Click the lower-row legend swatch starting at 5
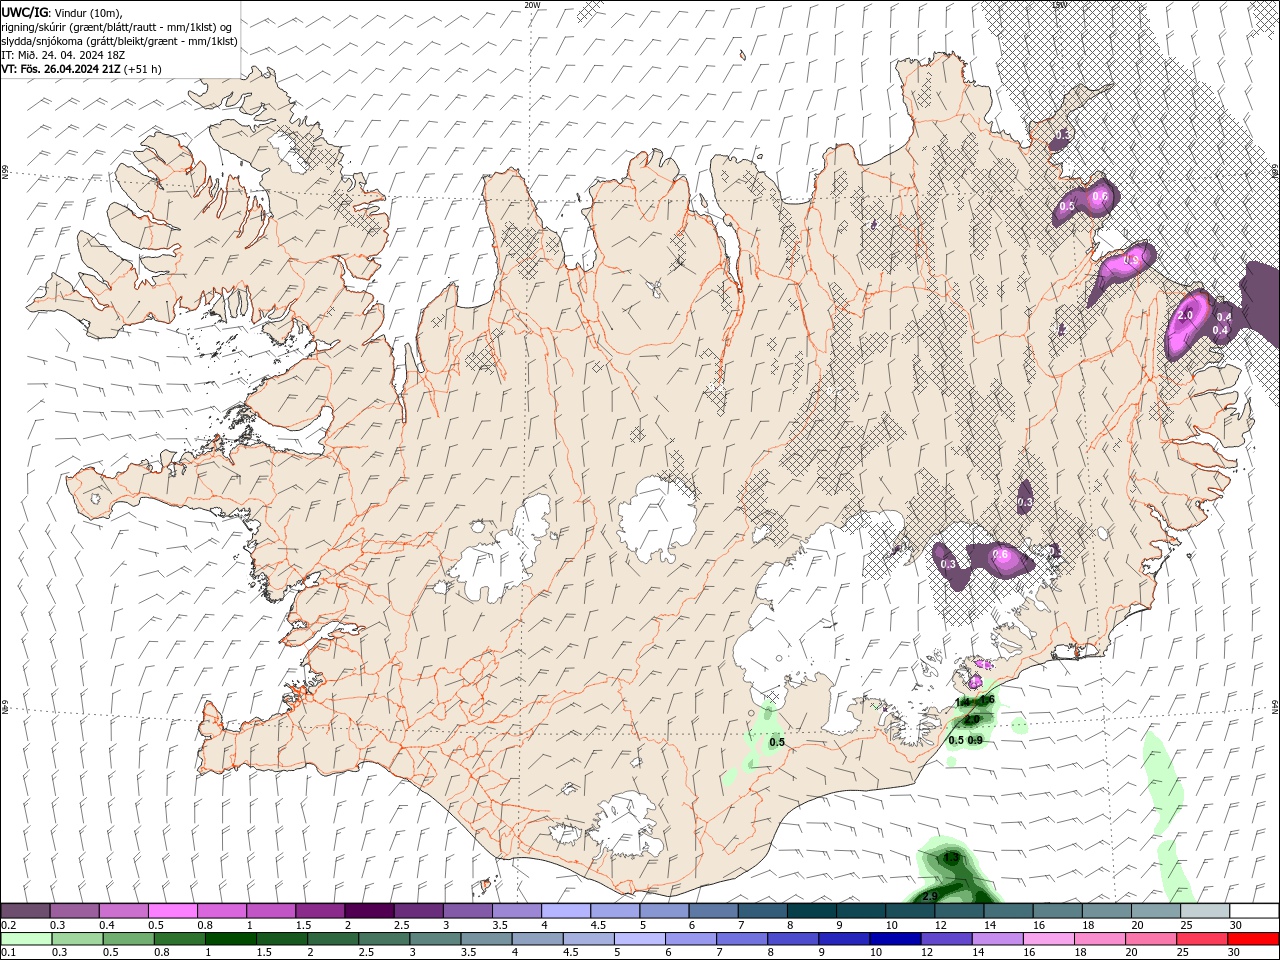This screenshot has width=1280, height=960. click(x=638, y=939)
